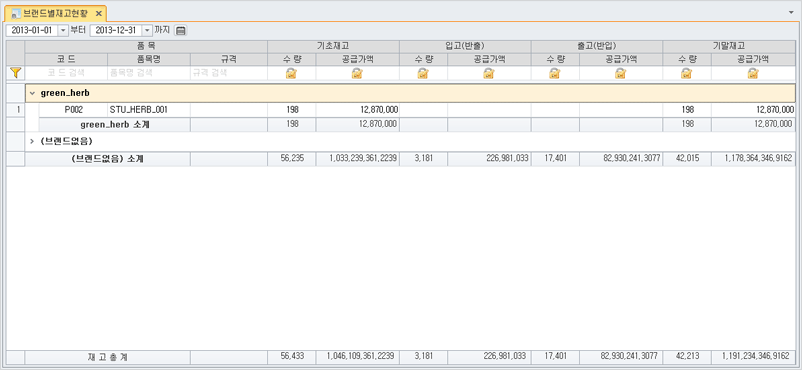The height and width of the screenshot is (370, 802).
Task: Click the 코드 검색 filter field
Action: 66,73
